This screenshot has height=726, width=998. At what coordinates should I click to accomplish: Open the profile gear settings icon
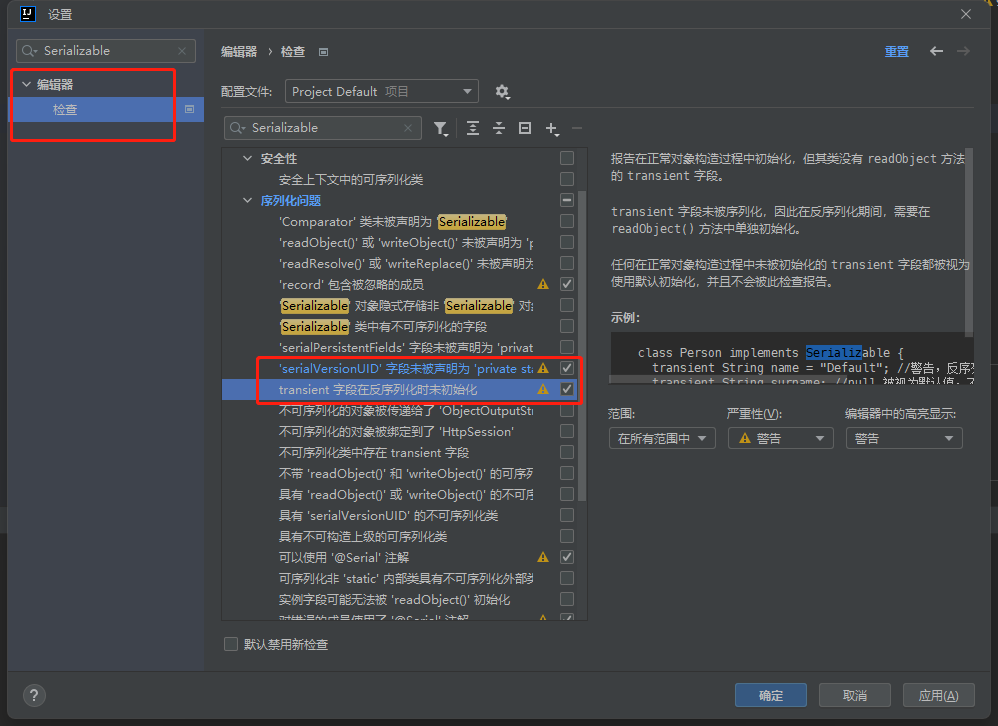502,92
